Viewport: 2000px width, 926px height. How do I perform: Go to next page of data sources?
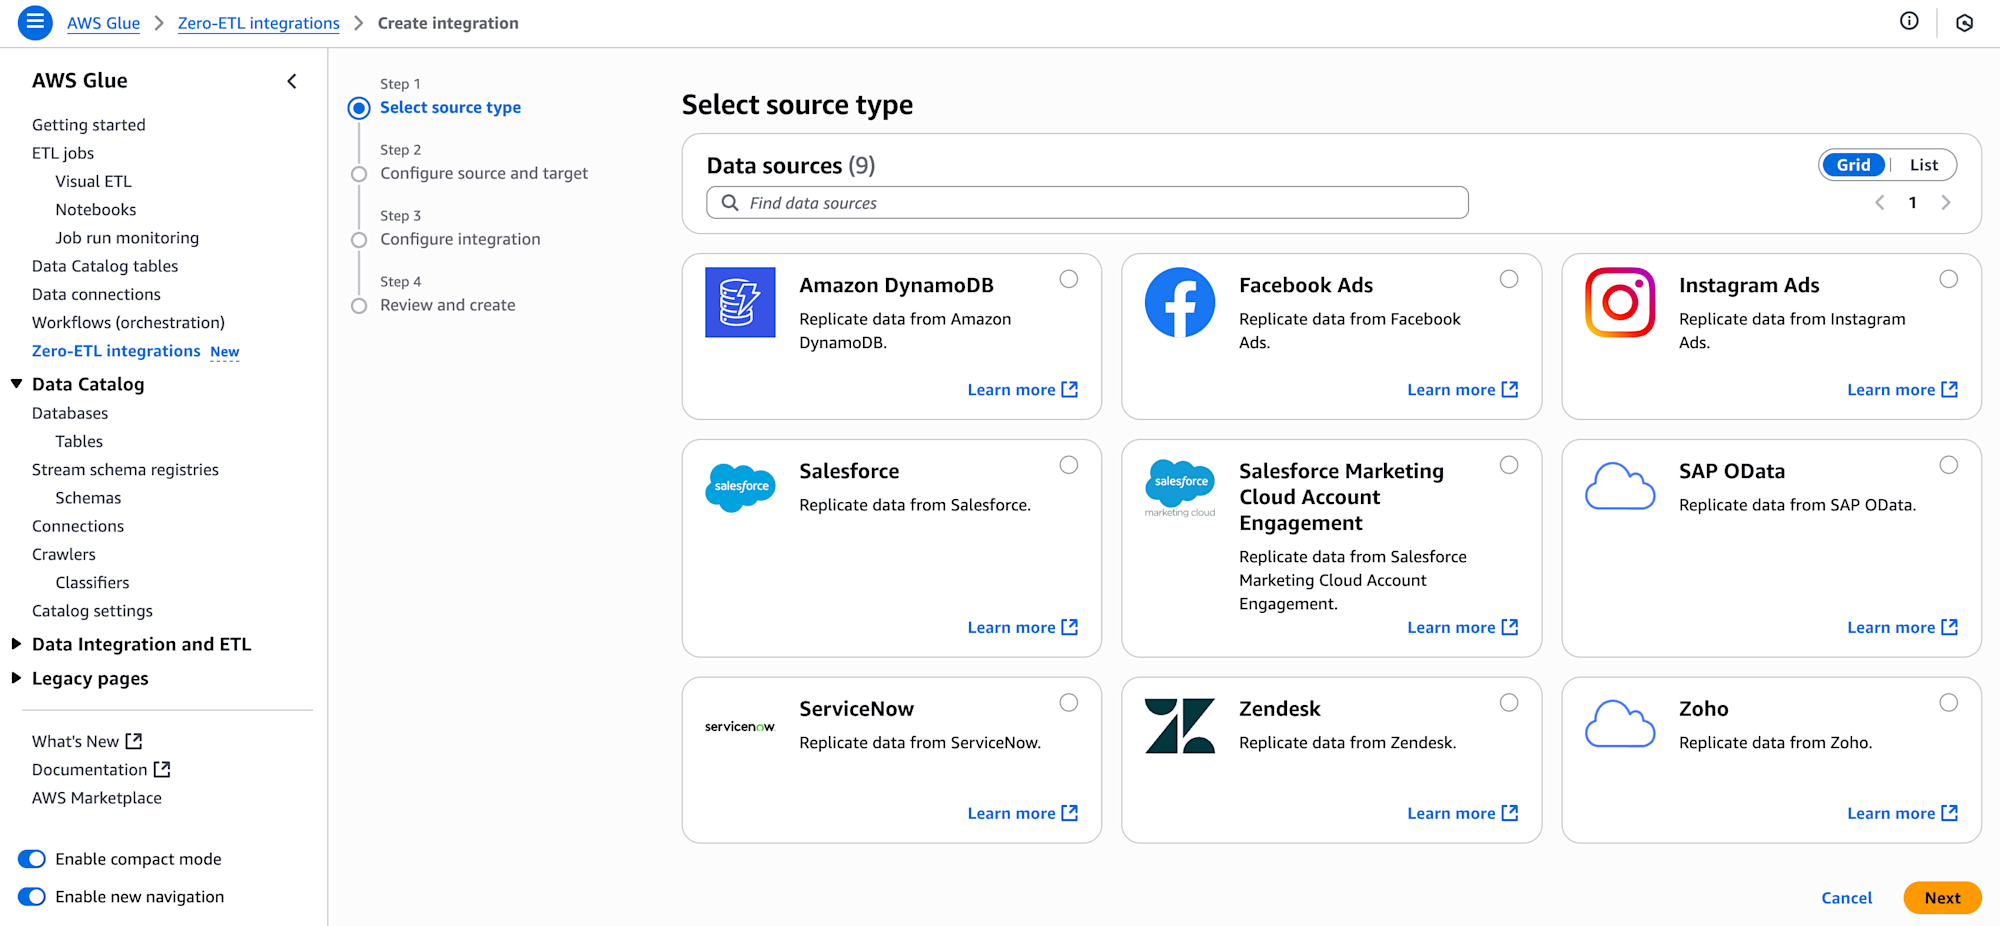click(1946, 203)
